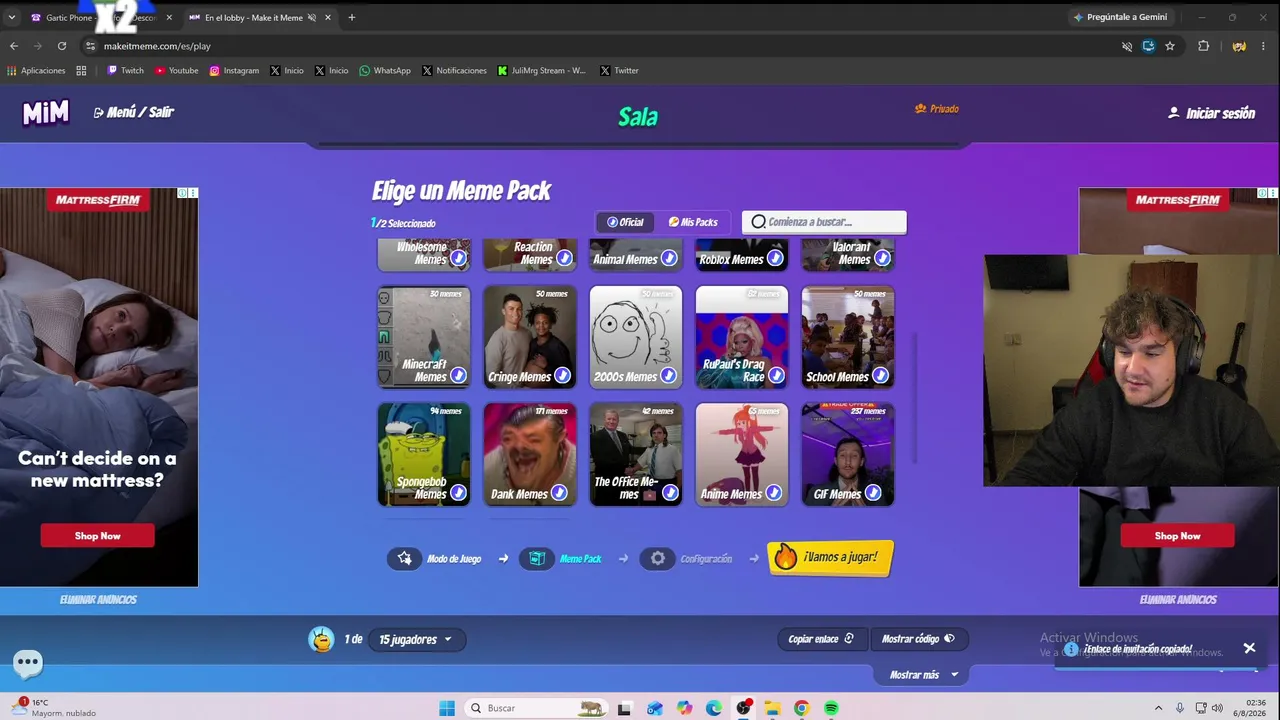Click the address bar URL
Image resolution: width=1280 pixels, height=720 pixels.
pos(157,46)
